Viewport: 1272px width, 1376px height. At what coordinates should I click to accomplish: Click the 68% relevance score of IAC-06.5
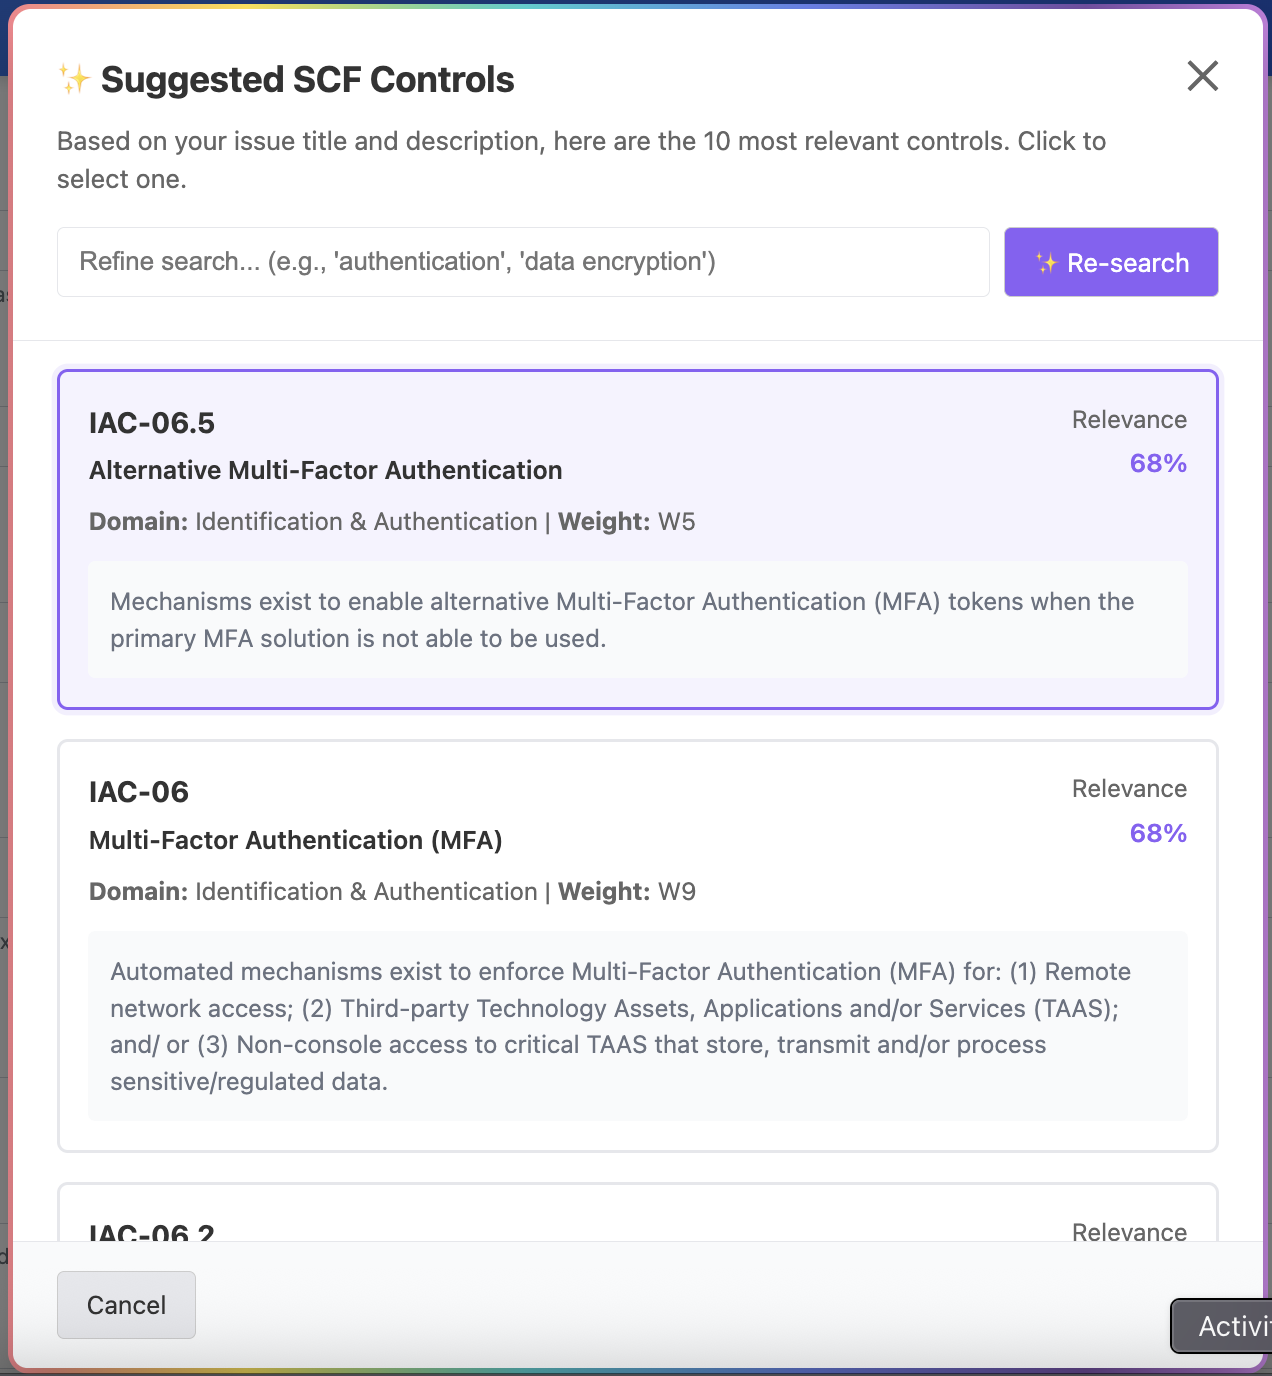point(1158,463)
